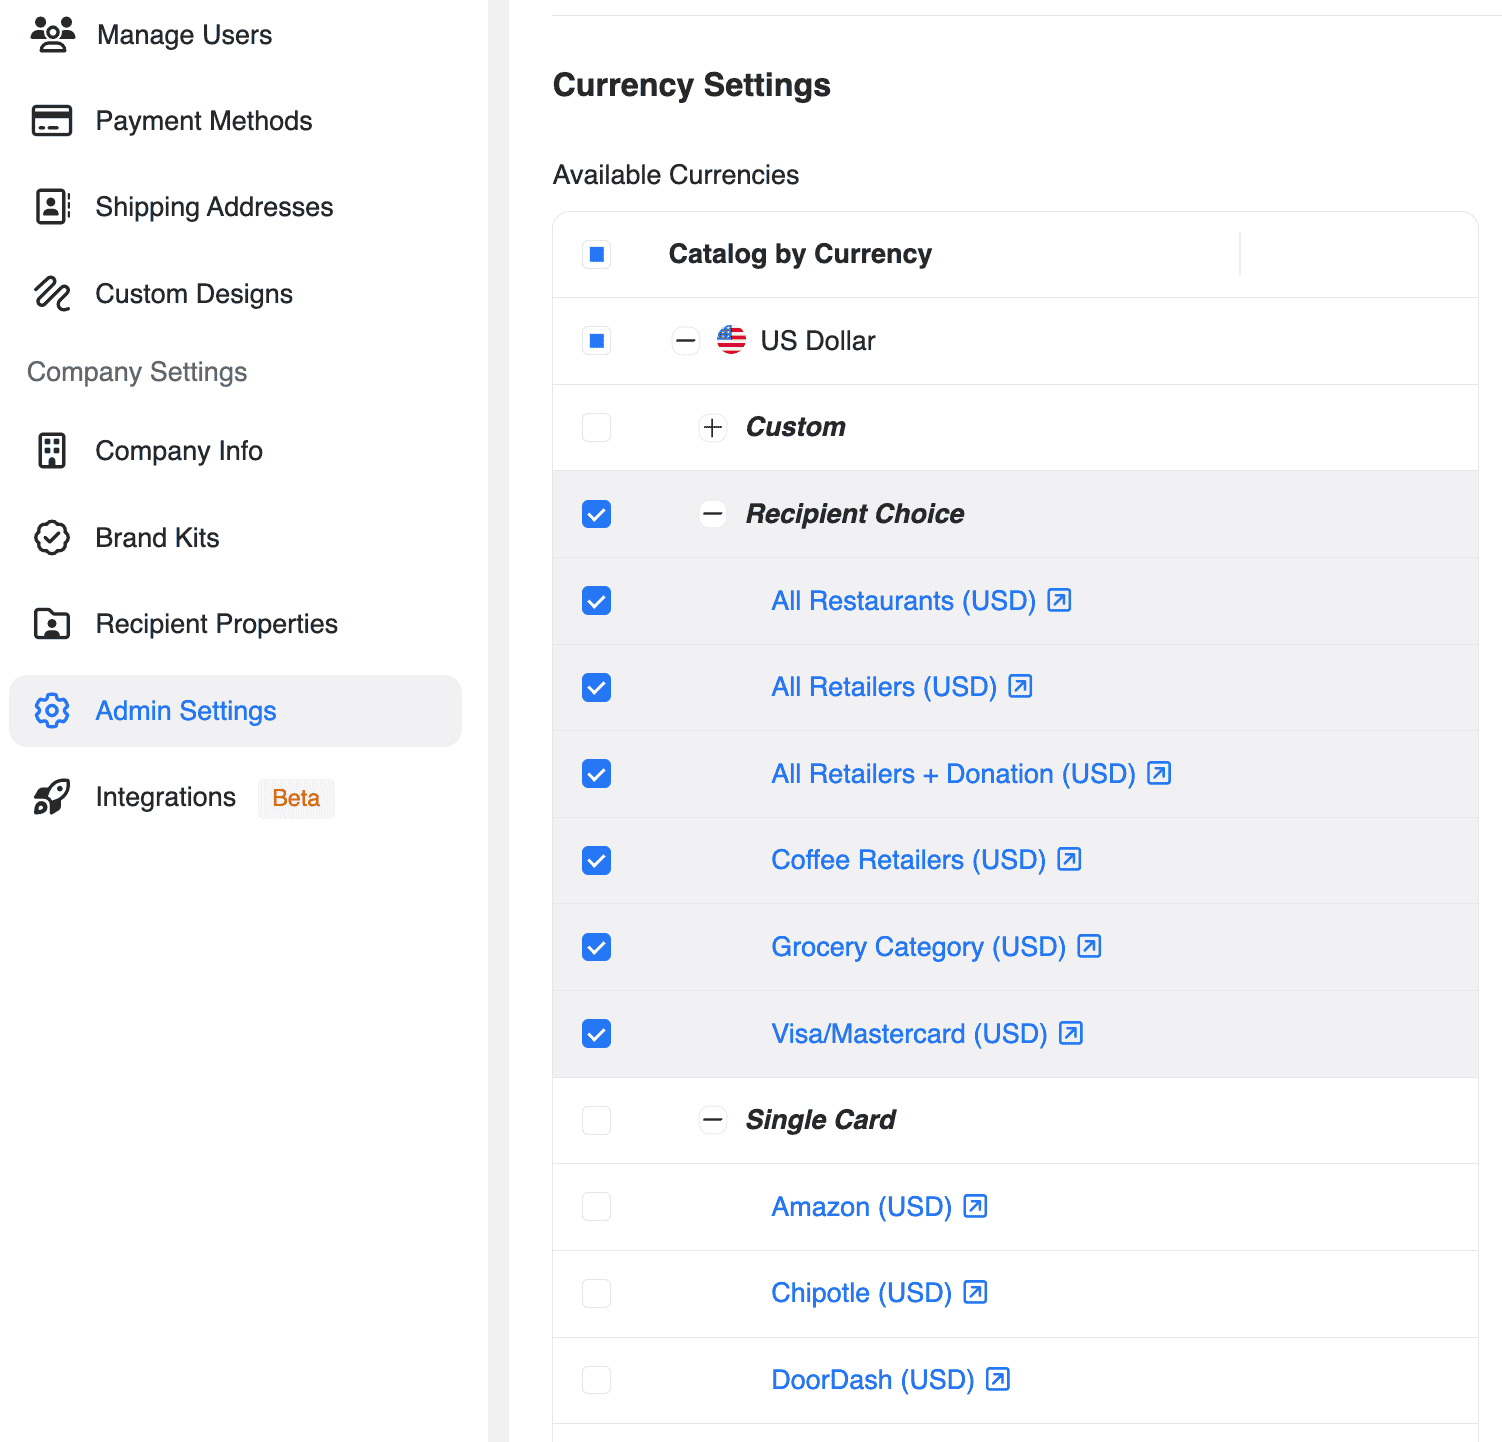The width and height of the screenshot is (1502, 1442).
Task: Click the Payment Methods card icon
Action: 52,121
